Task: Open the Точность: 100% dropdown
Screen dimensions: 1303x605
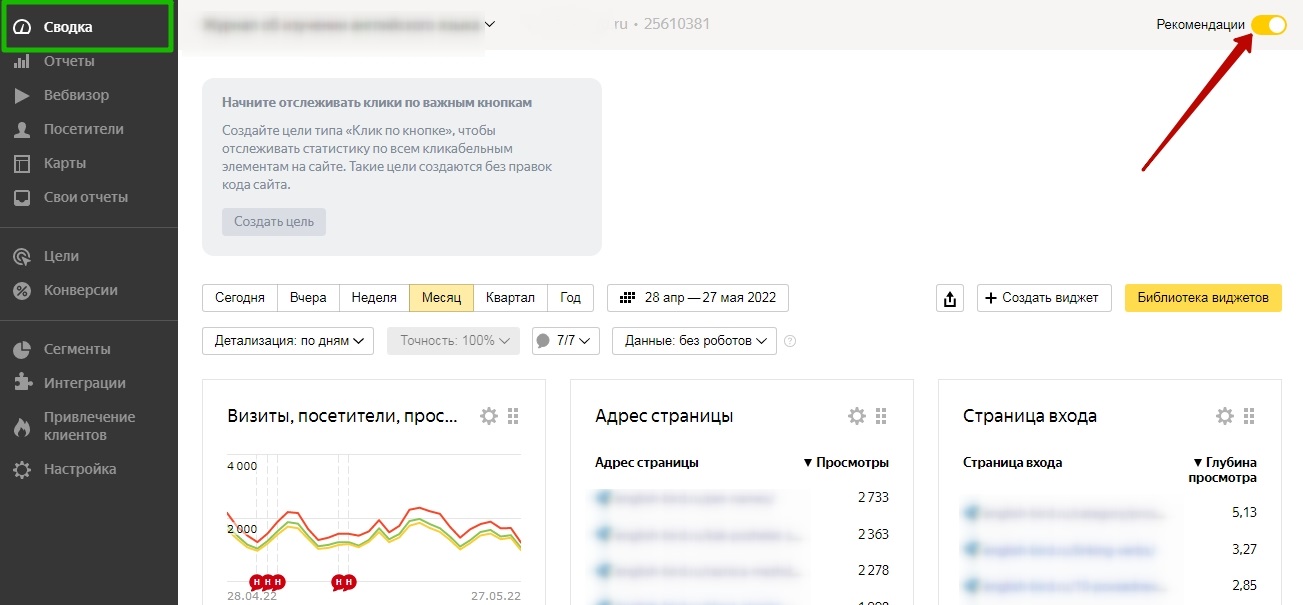Action: click(x=454, y=341)
